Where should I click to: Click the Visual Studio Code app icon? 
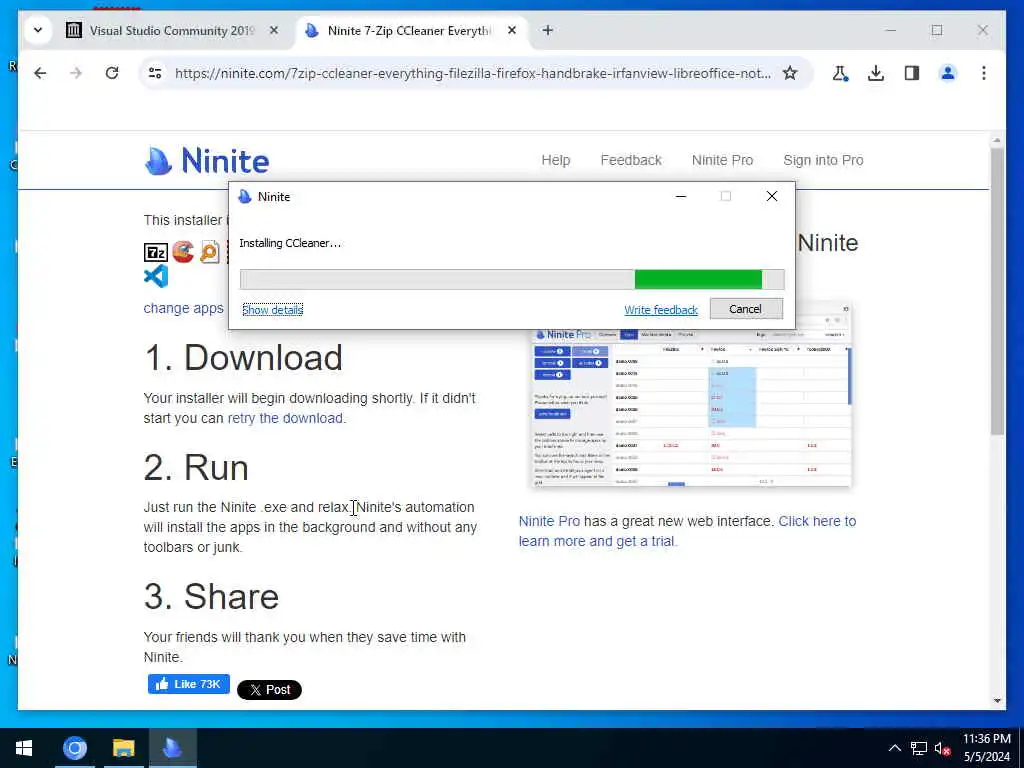click(155, 276)
